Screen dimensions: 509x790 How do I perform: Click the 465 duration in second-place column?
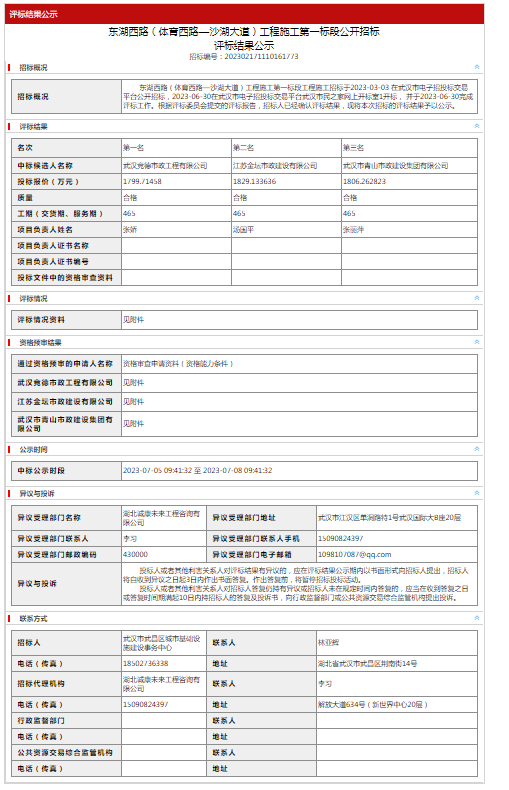point(239,214)
